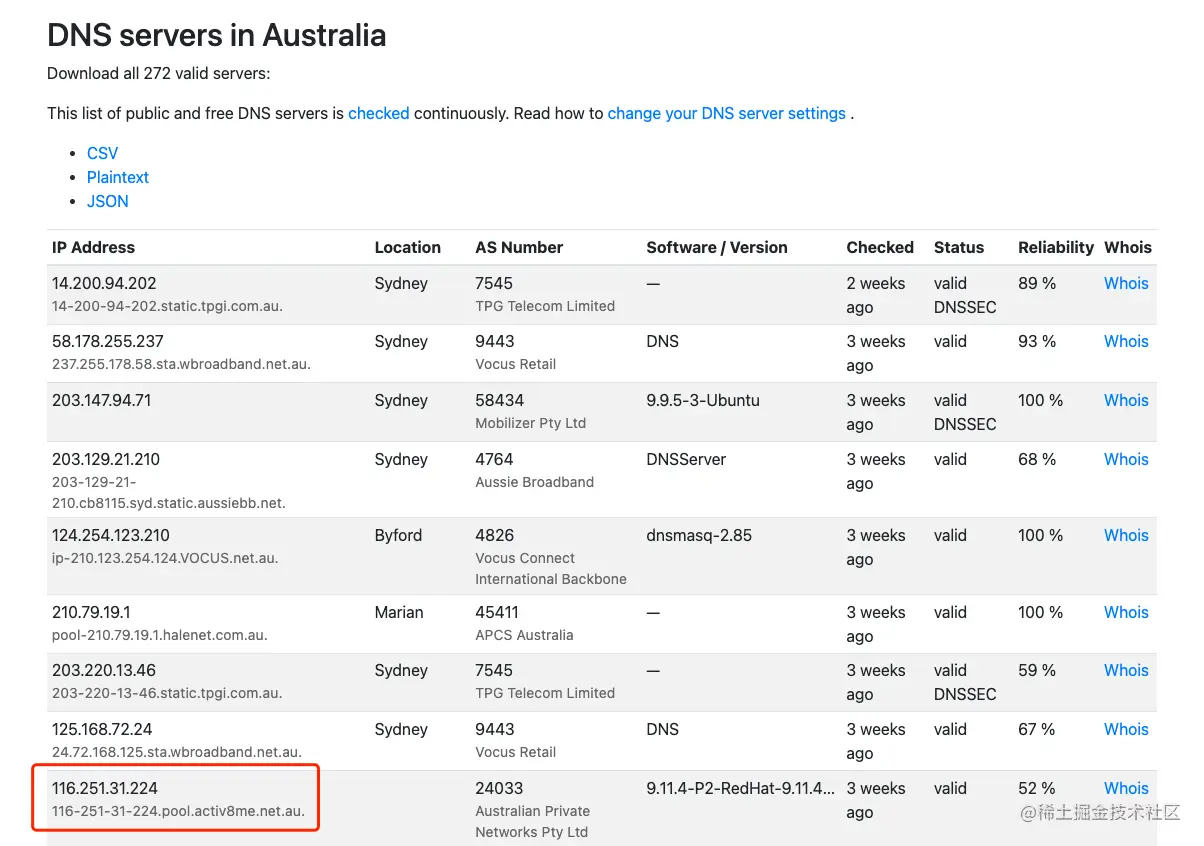
Task: Click the IP address 203.147.94.71
Action: (102, 400)
